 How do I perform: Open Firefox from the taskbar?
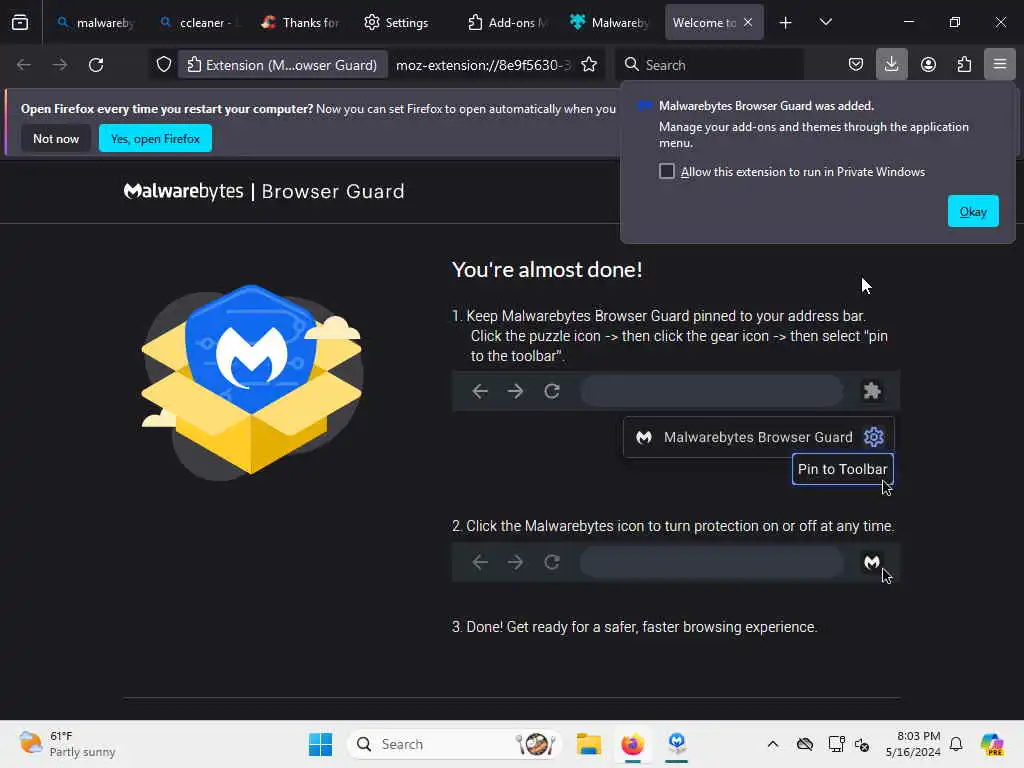coord(632,744)
